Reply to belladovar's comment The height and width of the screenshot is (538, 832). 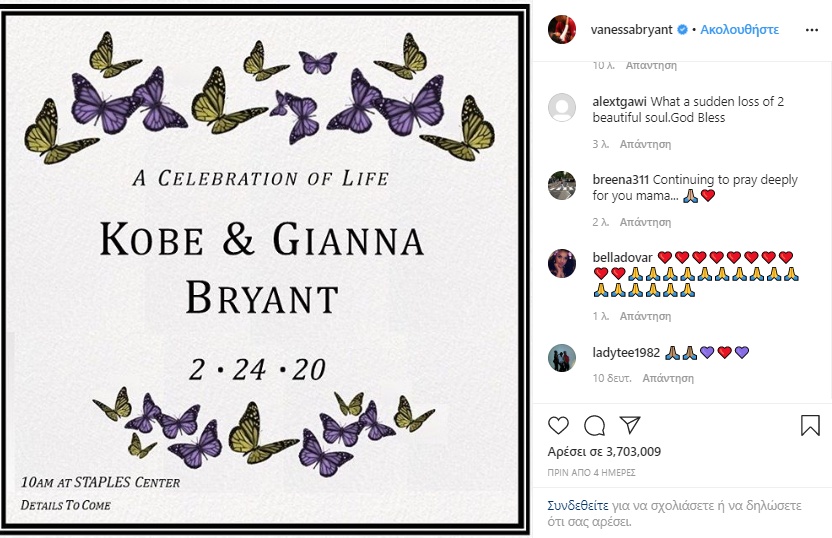pos(645,316)
